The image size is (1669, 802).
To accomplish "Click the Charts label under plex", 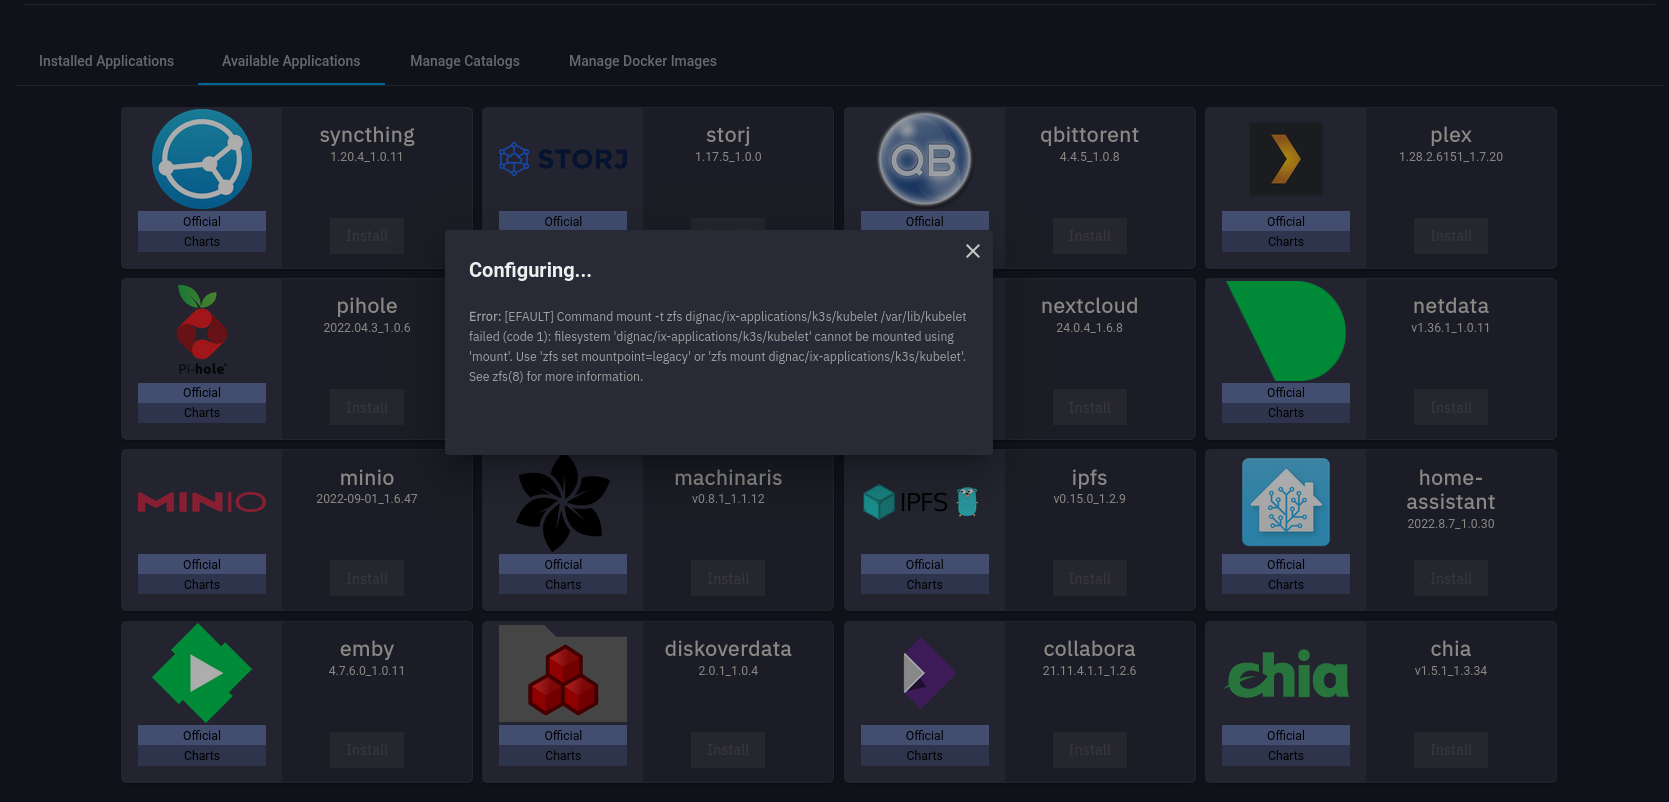I will point(1286,241).
